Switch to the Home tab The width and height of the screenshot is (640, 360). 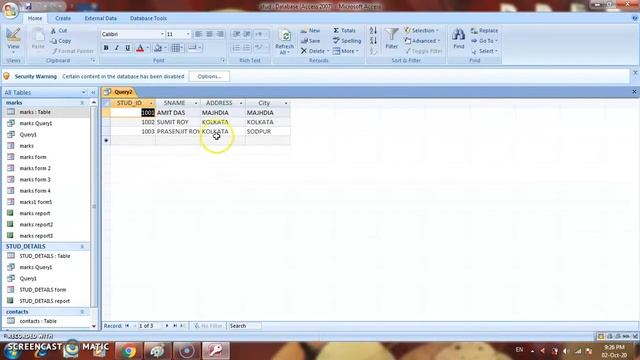pyautogui.click(x=35, y=18)
